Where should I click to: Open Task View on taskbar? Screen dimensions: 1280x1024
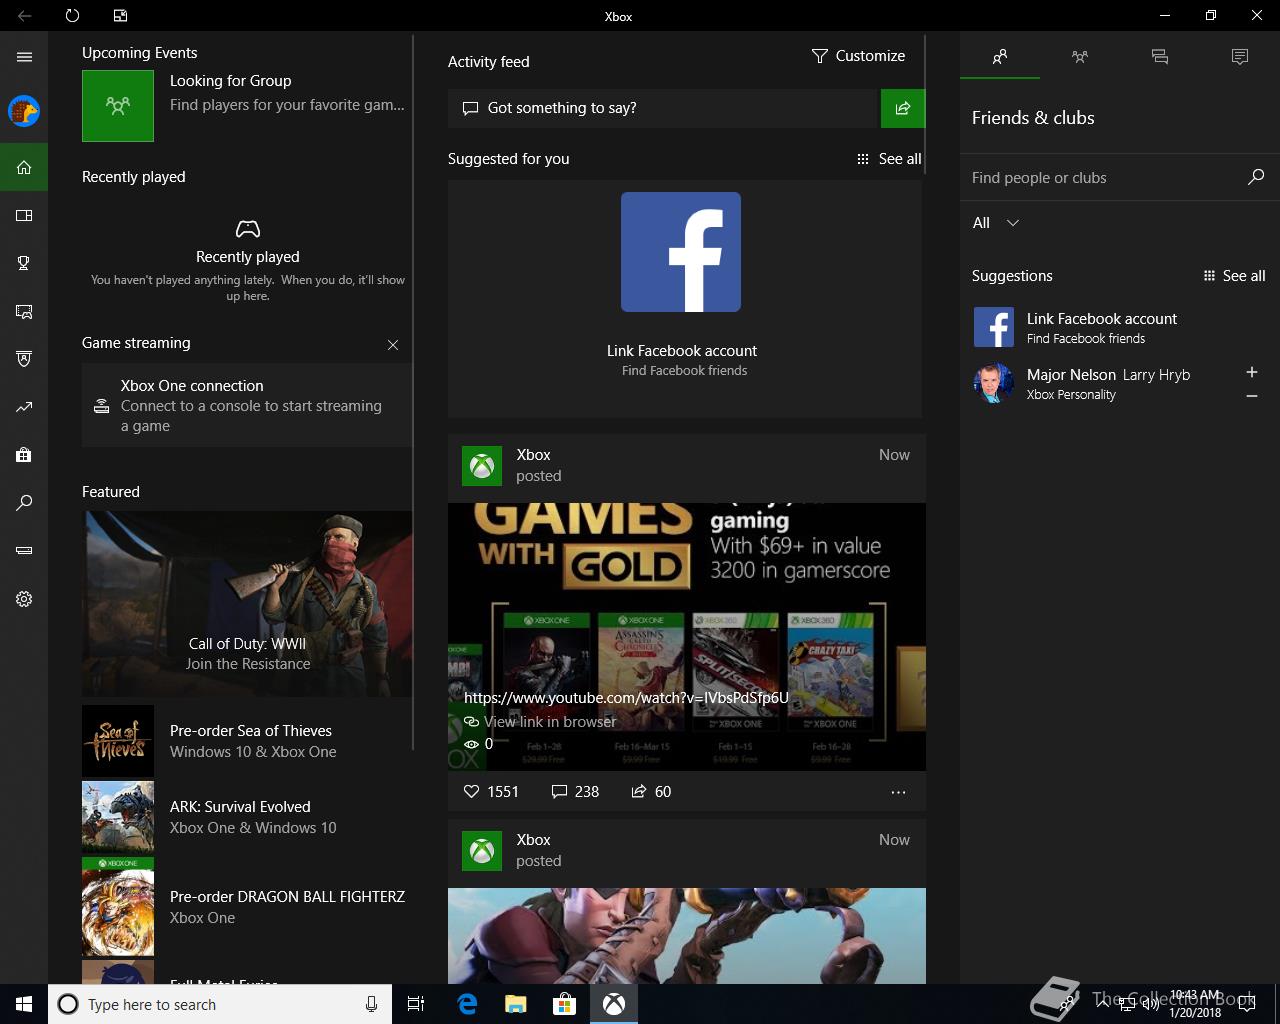point(416,1004)
